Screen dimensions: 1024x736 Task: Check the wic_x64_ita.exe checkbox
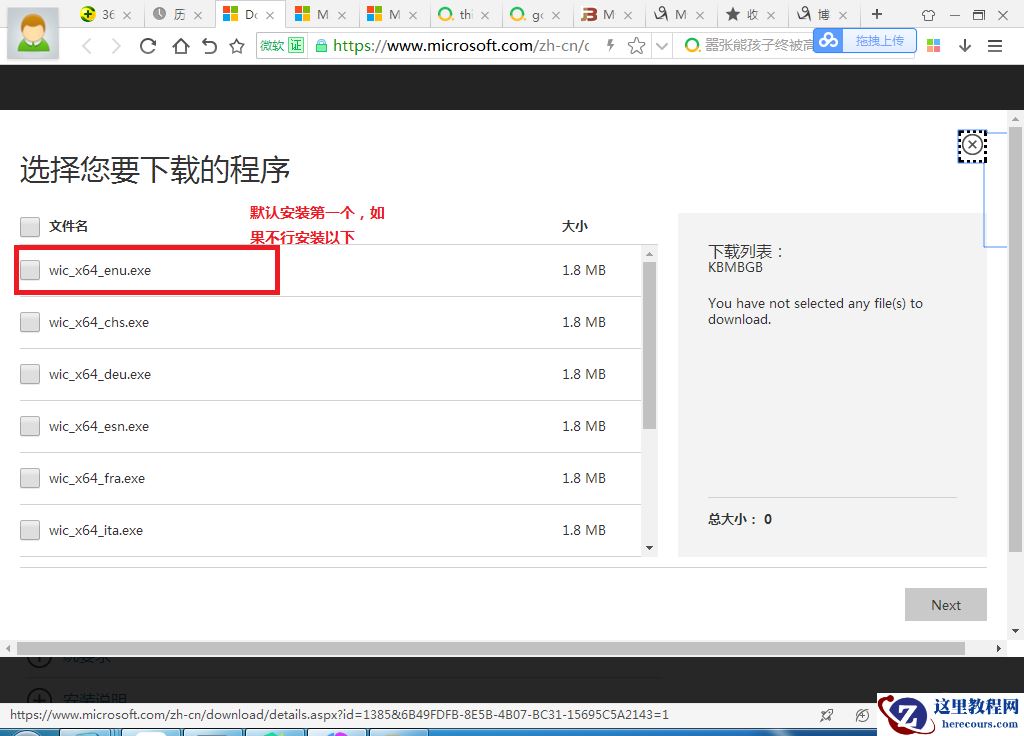click(x=30, y=530)
